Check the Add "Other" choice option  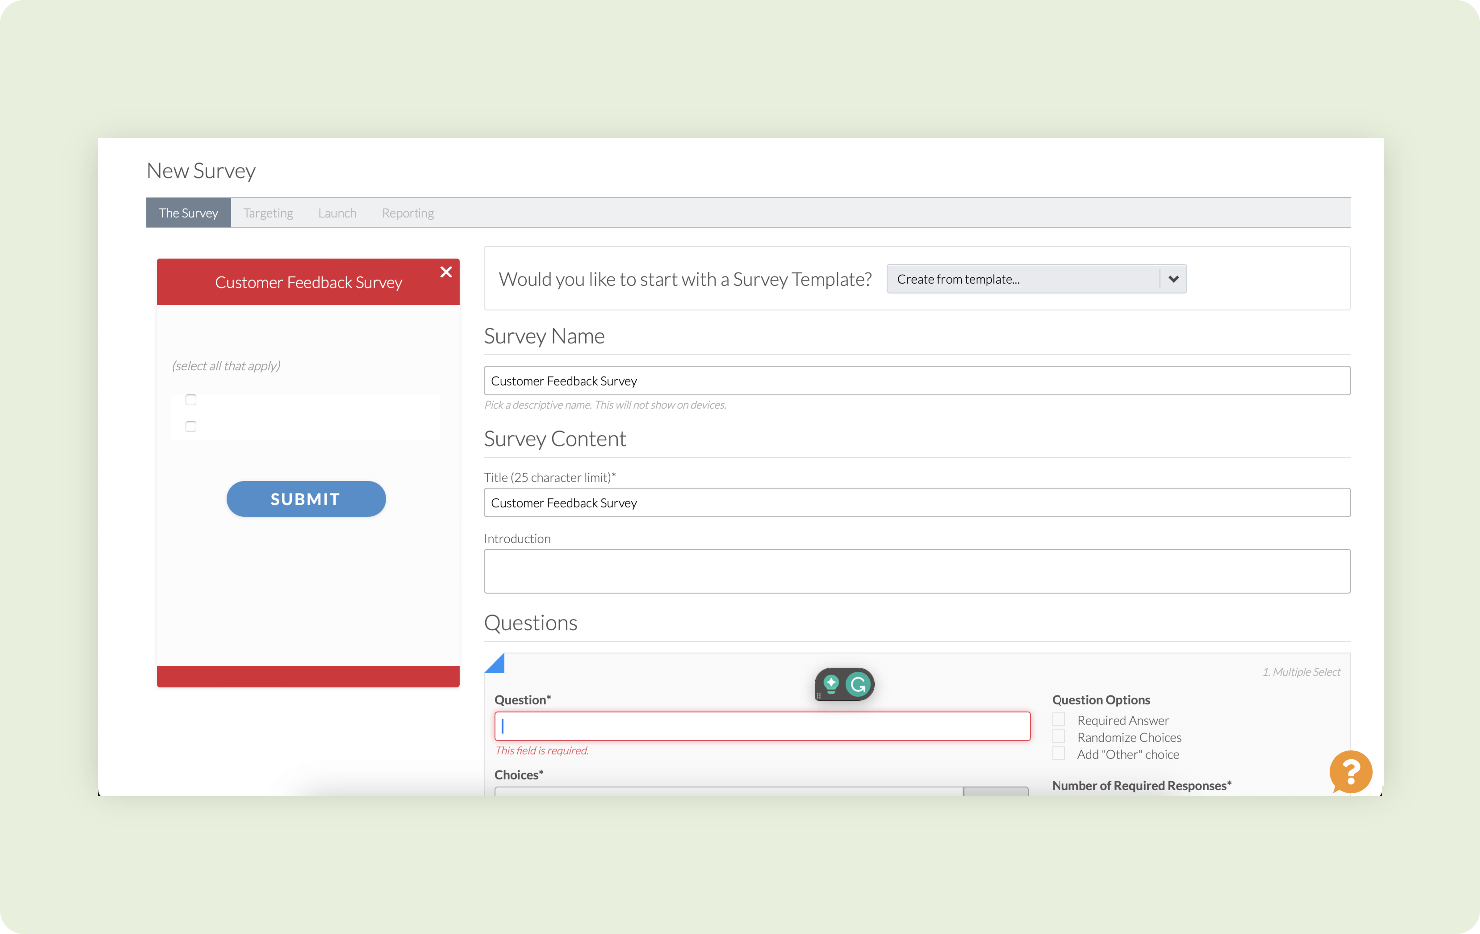(1058, 754)
